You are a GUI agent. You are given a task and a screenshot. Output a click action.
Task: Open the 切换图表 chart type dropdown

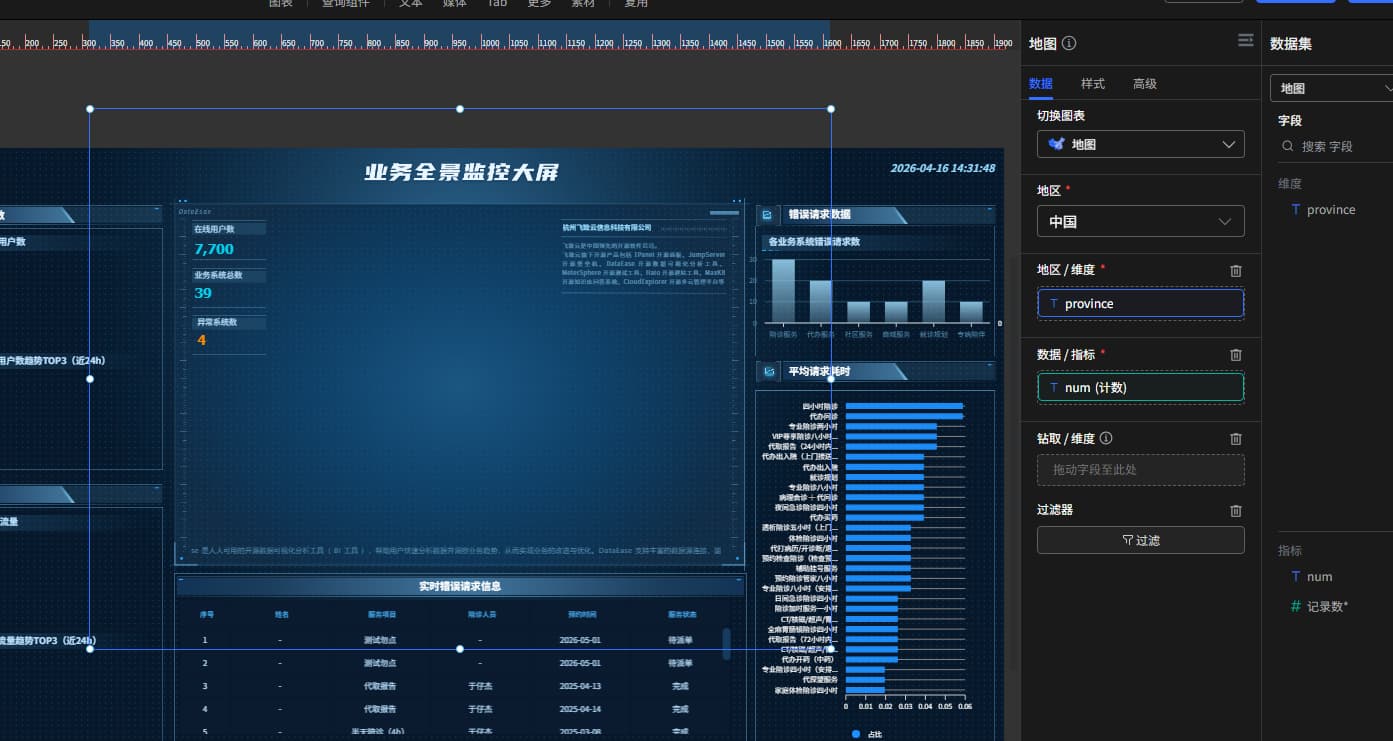coord(1140,144)
